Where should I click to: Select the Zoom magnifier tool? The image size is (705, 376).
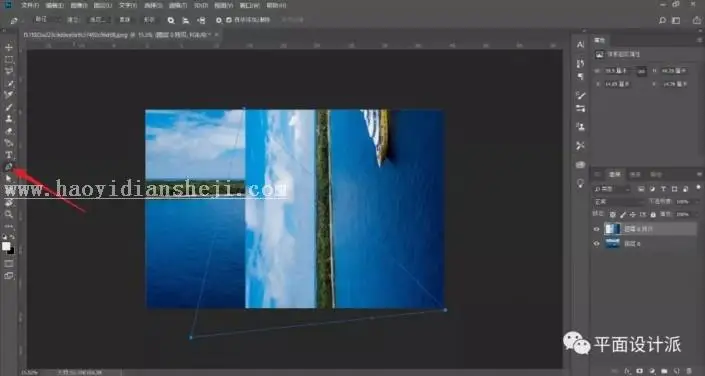click(9, 215)
